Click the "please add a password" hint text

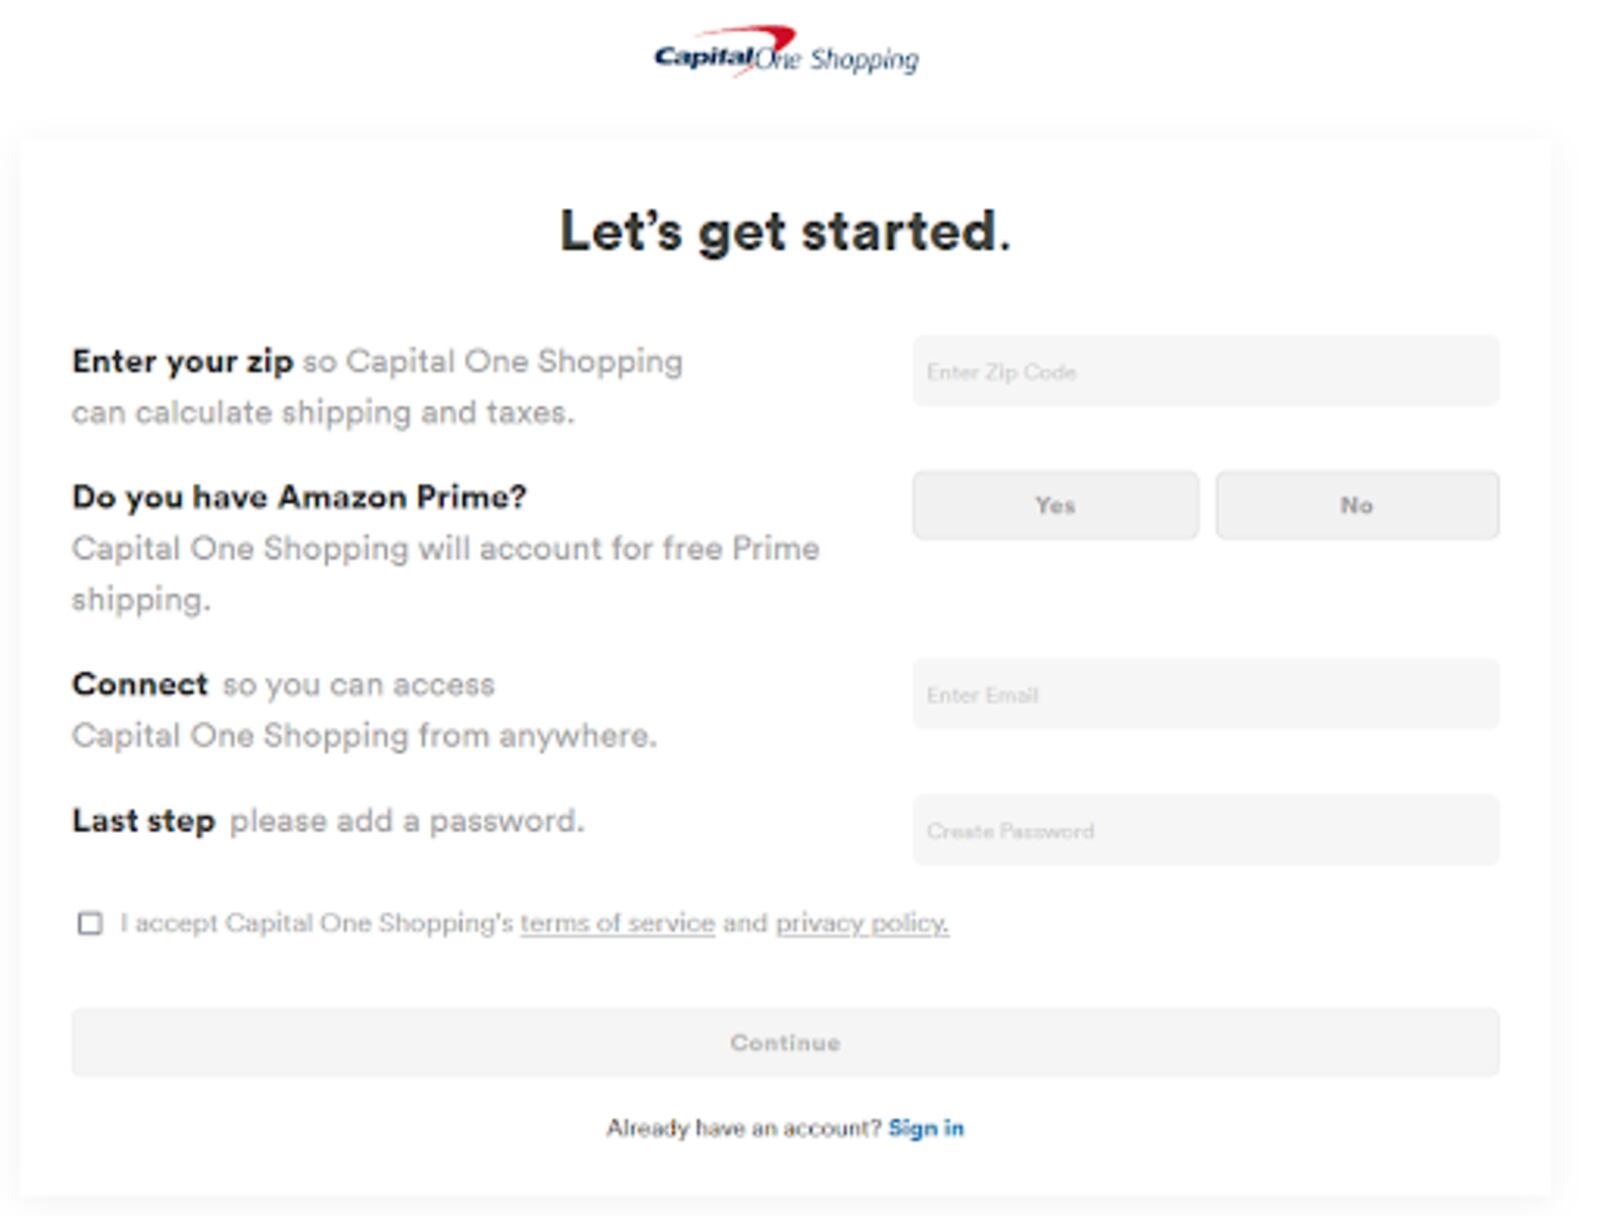click(x=407, y=821)
